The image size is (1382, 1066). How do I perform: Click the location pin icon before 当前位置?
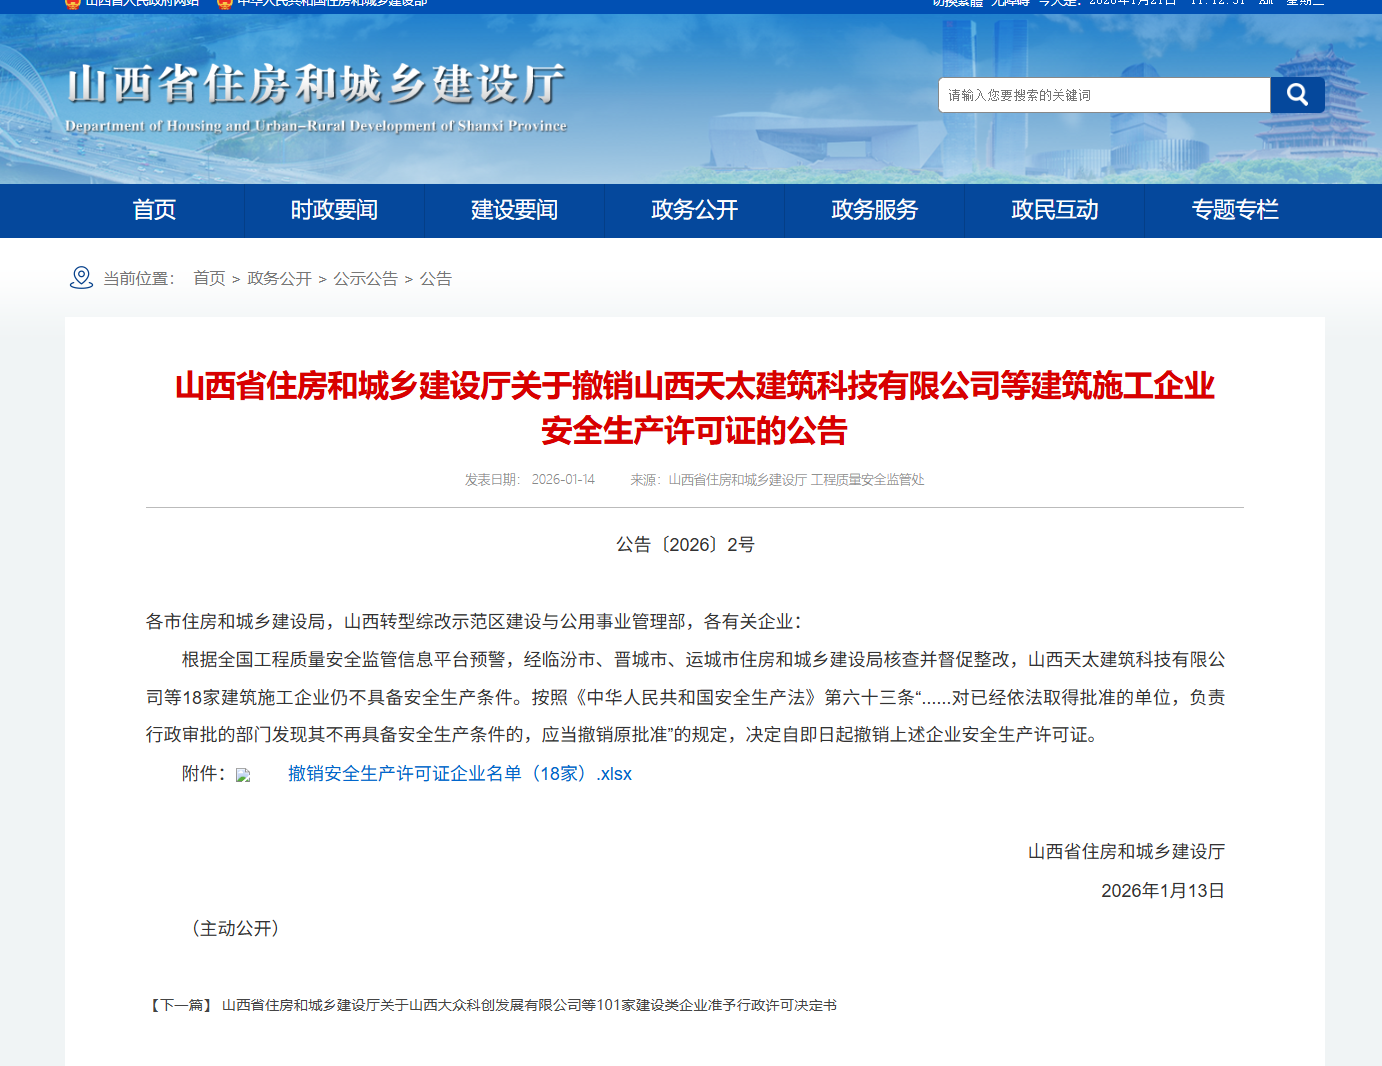(81, 278)
